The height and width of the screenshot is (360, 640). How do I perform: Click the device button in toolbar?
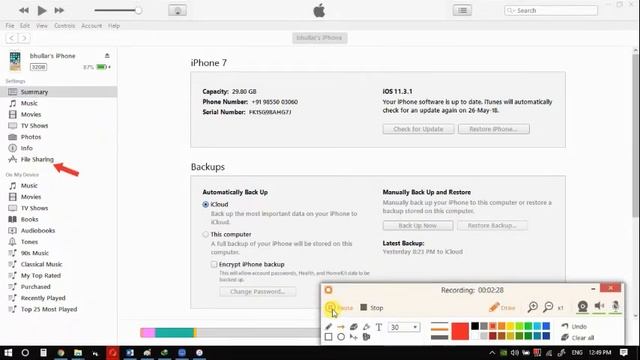point(178,10)
